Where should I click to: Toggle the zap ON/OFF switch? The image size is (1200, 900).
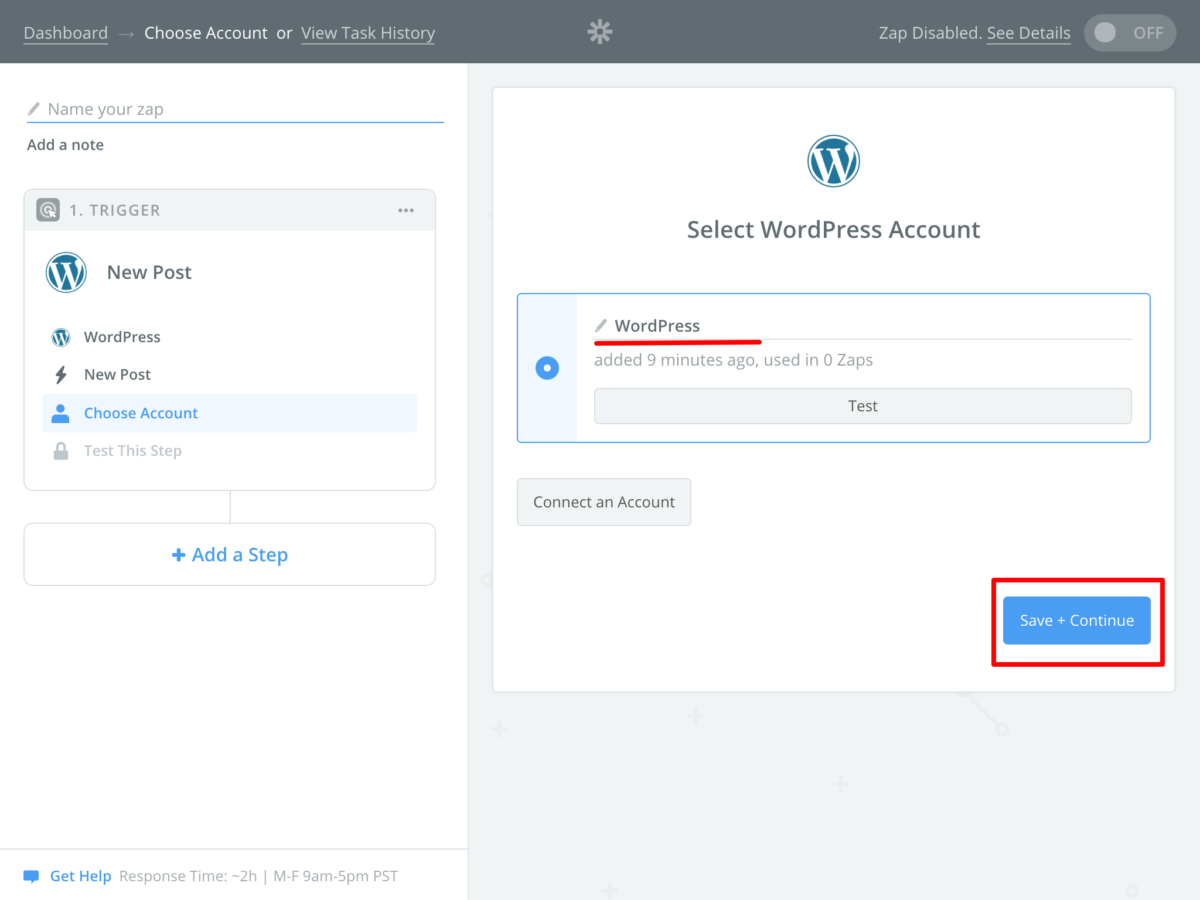(x=1129, y=32)
